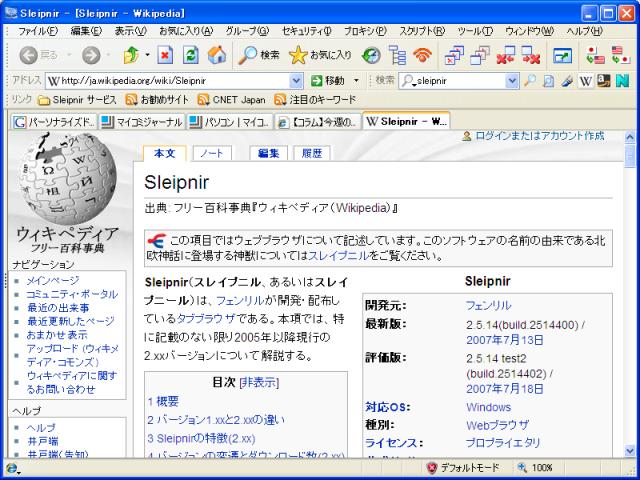
Task: Open the RSS feed orange icon
Action: click(422, 55)
